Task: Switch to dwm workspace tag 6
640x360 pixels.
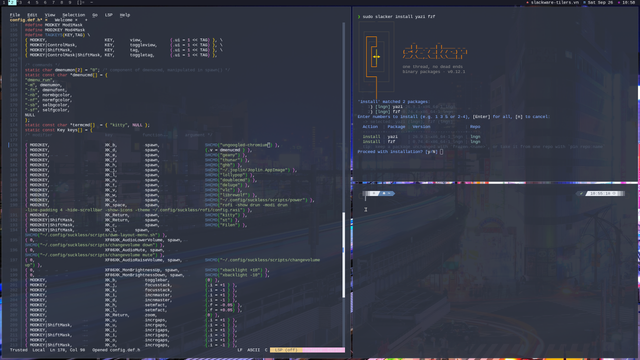Action: click(45, 2)
